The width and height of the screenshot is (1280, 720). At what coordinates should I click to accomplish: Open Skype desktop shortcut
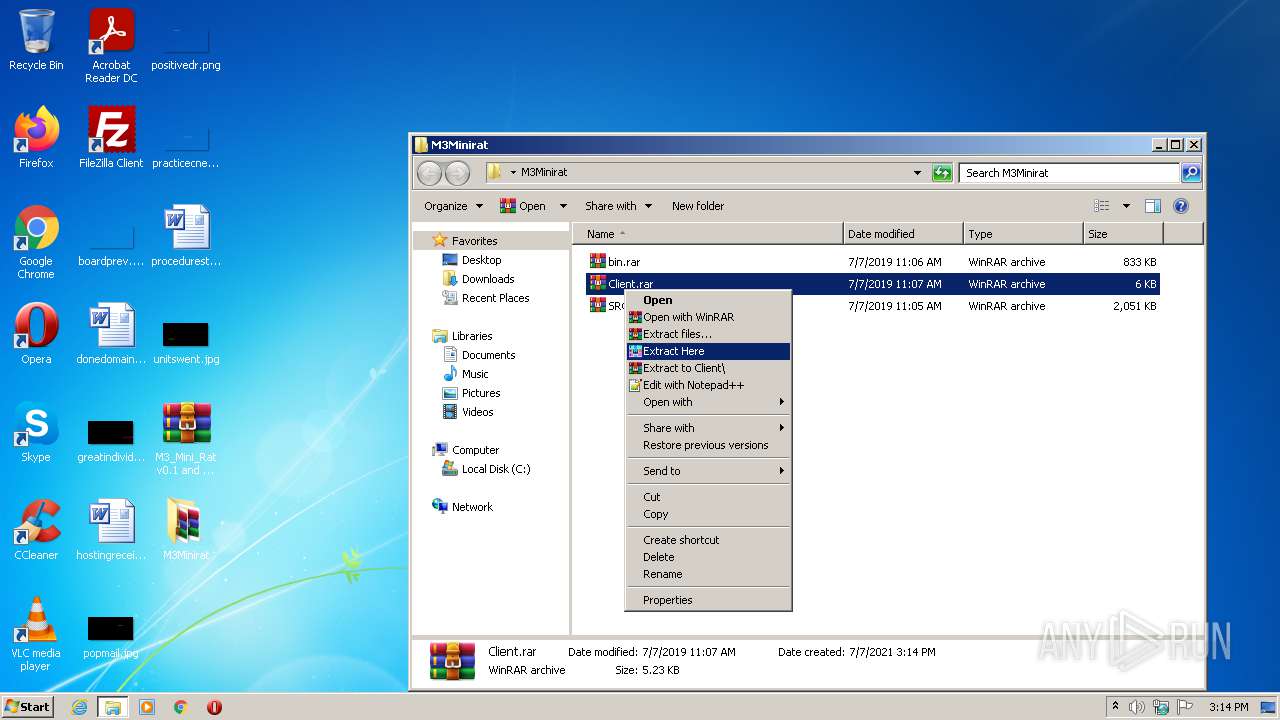click(36, 432)
